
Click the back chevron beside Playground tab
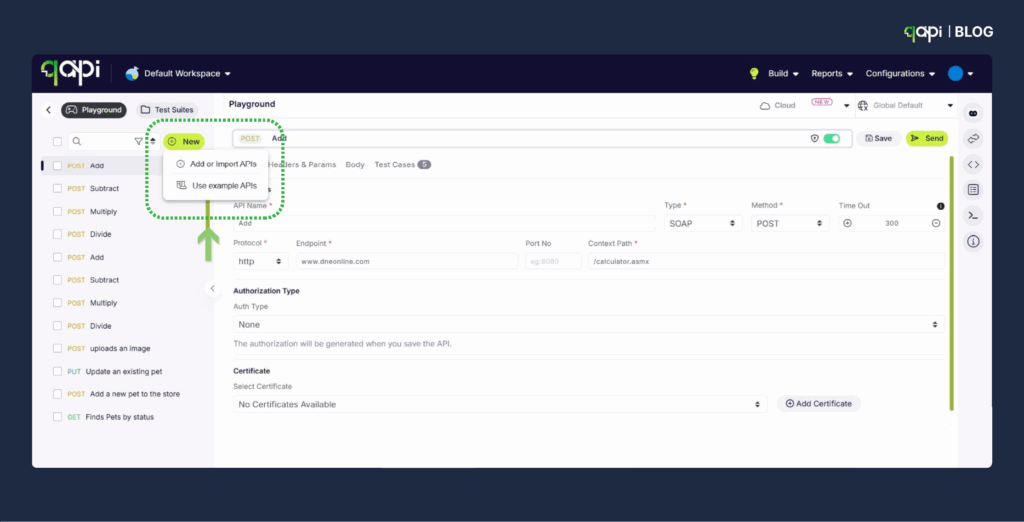tap(48, 110)
